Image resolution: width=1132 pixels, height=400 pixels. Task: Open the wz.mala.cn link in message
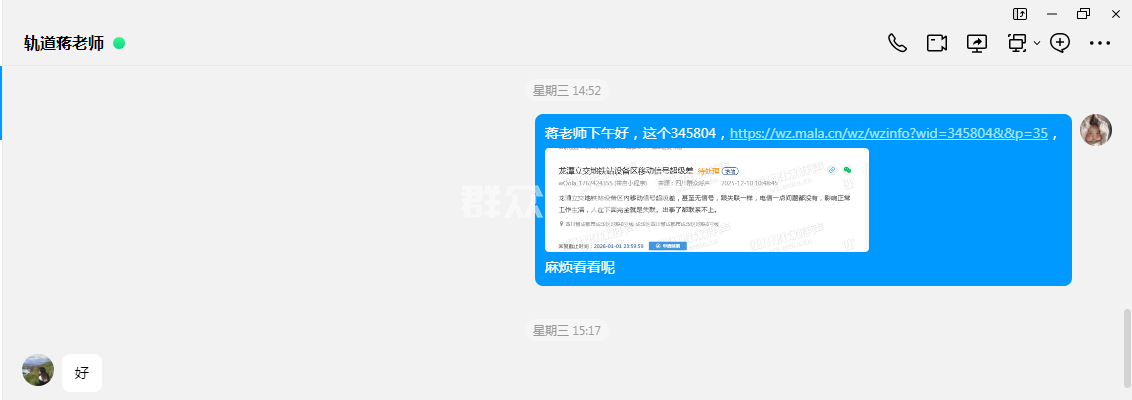tap(888, 133)
